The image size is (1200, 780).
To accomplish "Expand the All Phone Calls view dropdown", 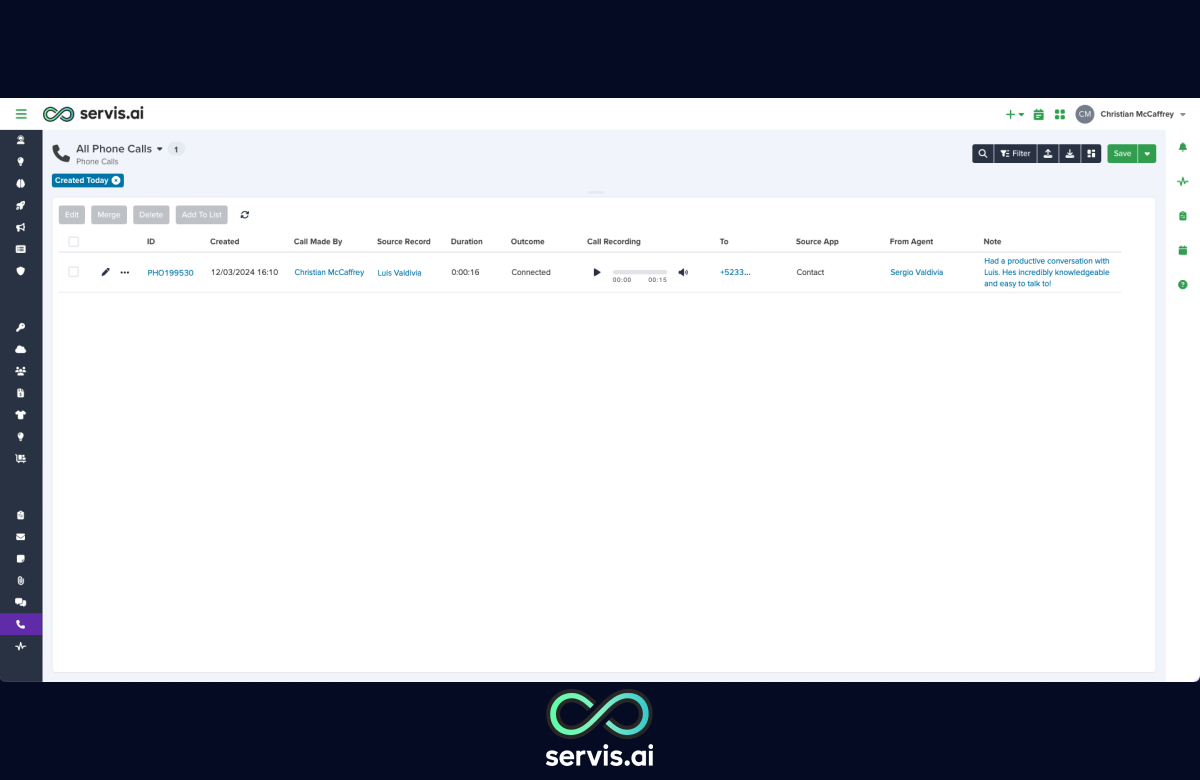I will pyautogui.click(x=160, y=149).
